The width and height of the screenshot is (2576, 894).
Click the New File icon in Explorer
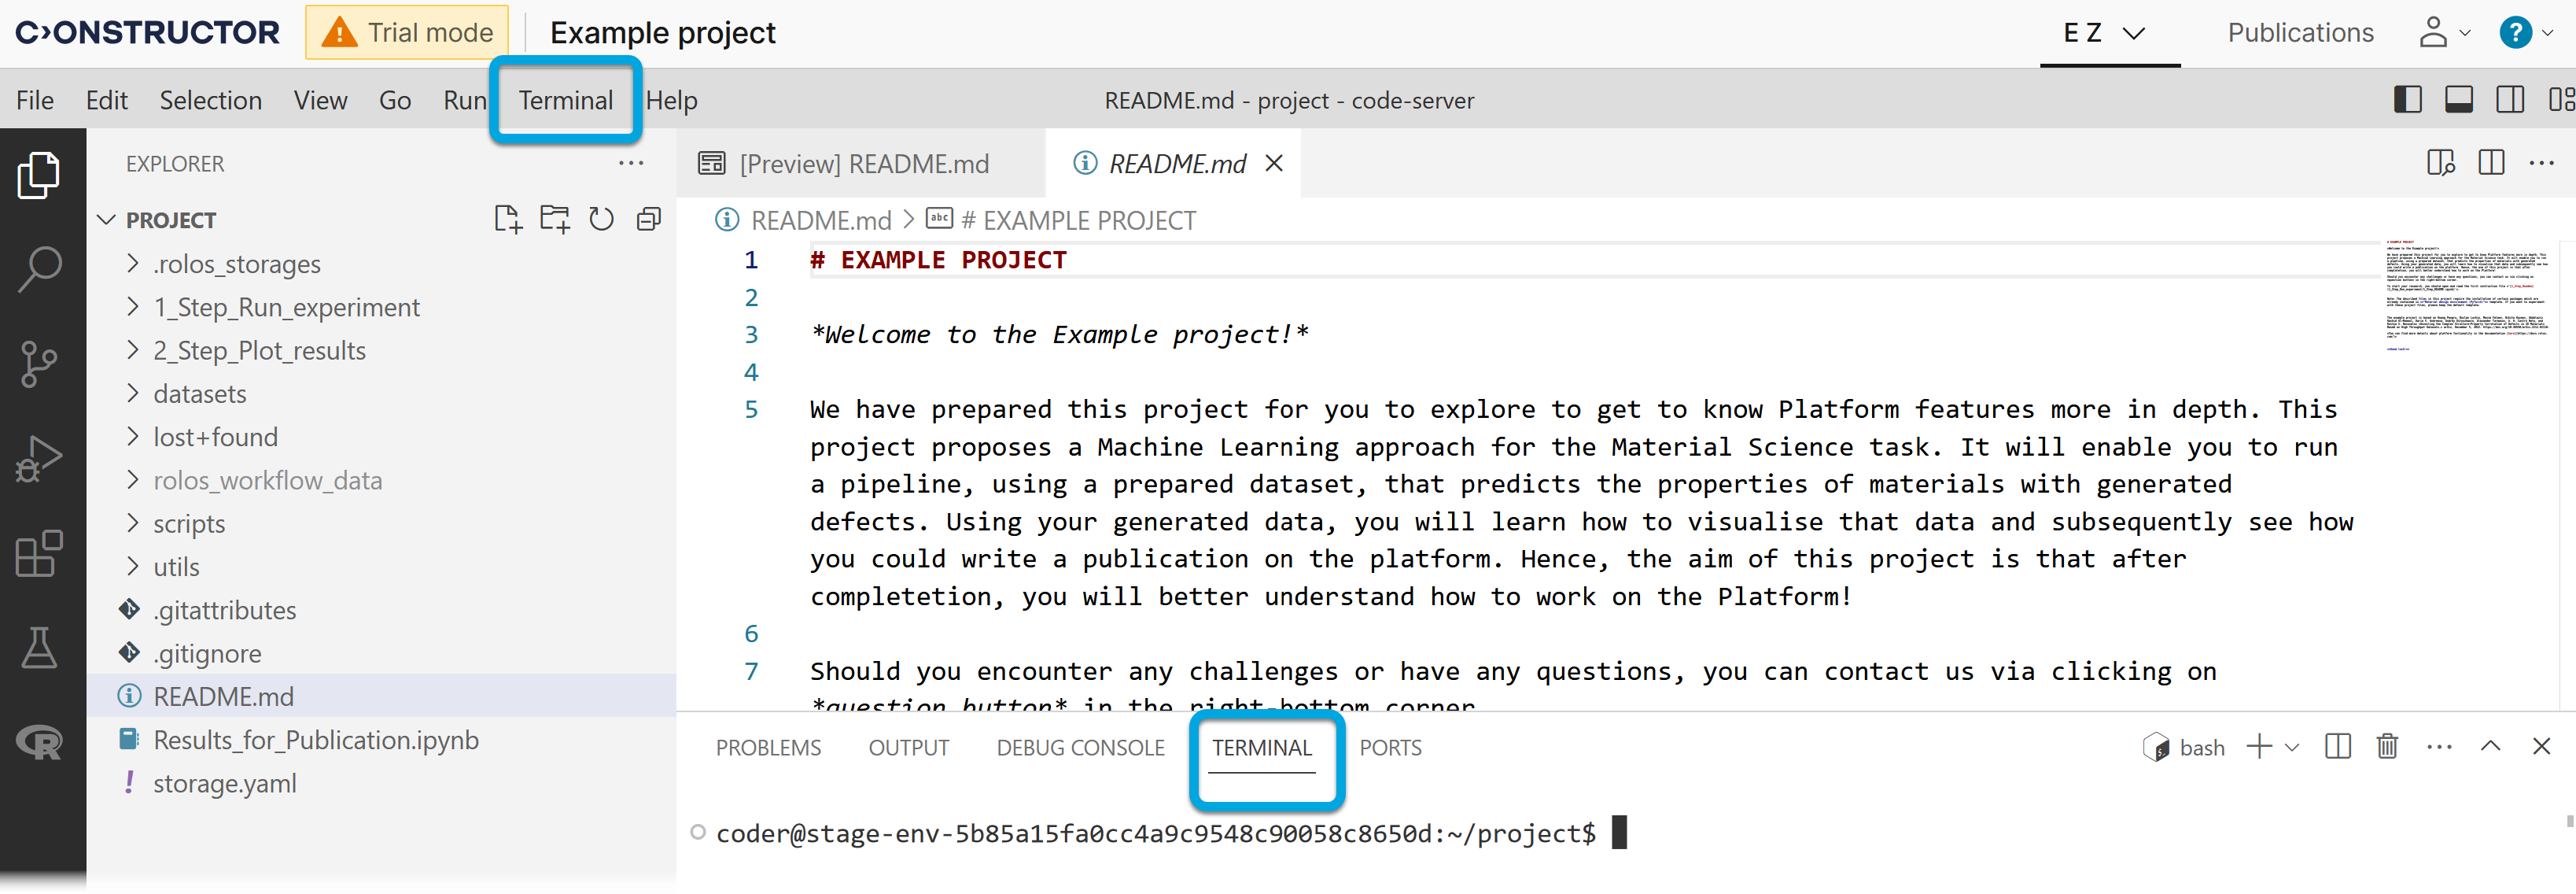coord(507,219)
